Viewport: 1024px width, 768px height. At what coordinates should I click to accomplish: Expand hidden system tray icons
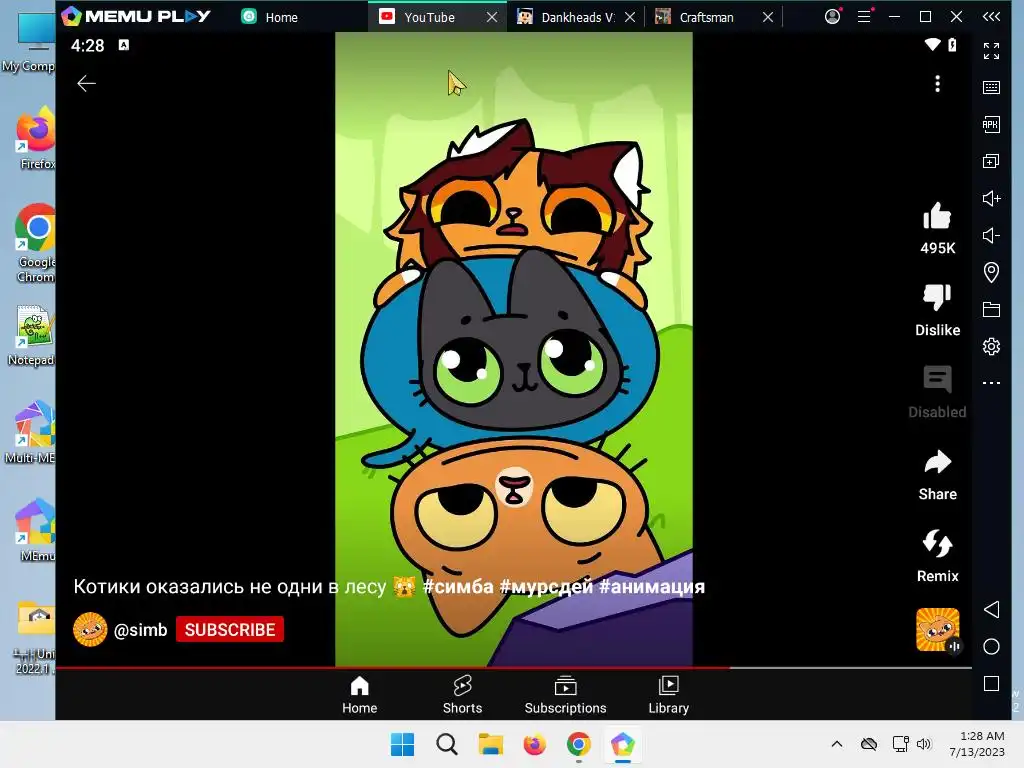(837, 744)
